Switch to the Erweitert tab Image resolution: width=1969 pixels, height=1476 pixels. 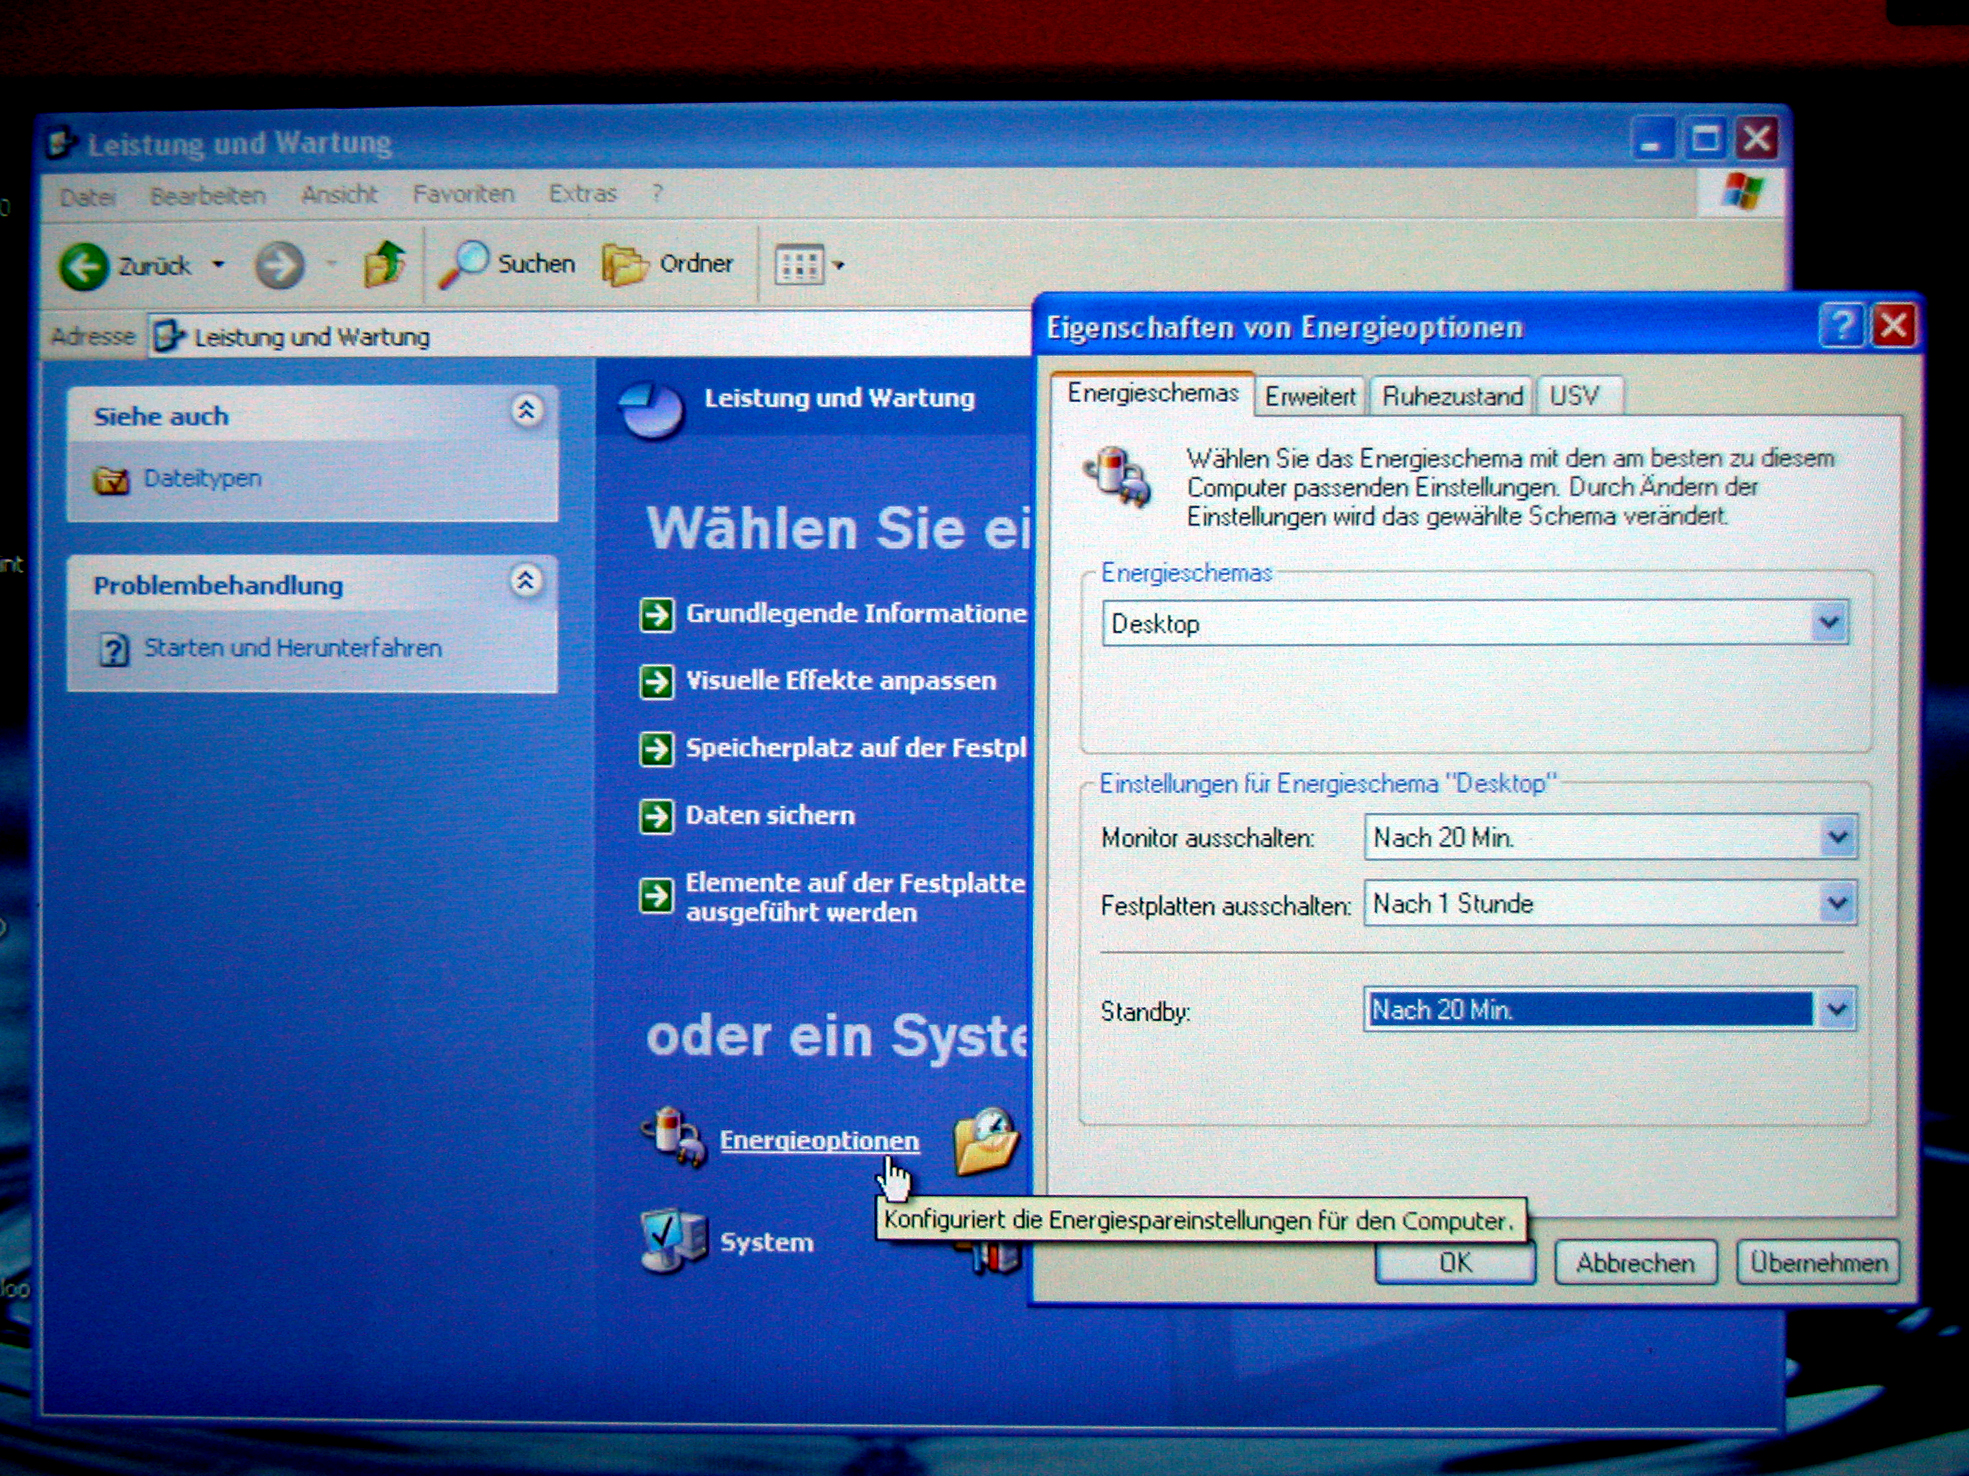pos(1310,396)
